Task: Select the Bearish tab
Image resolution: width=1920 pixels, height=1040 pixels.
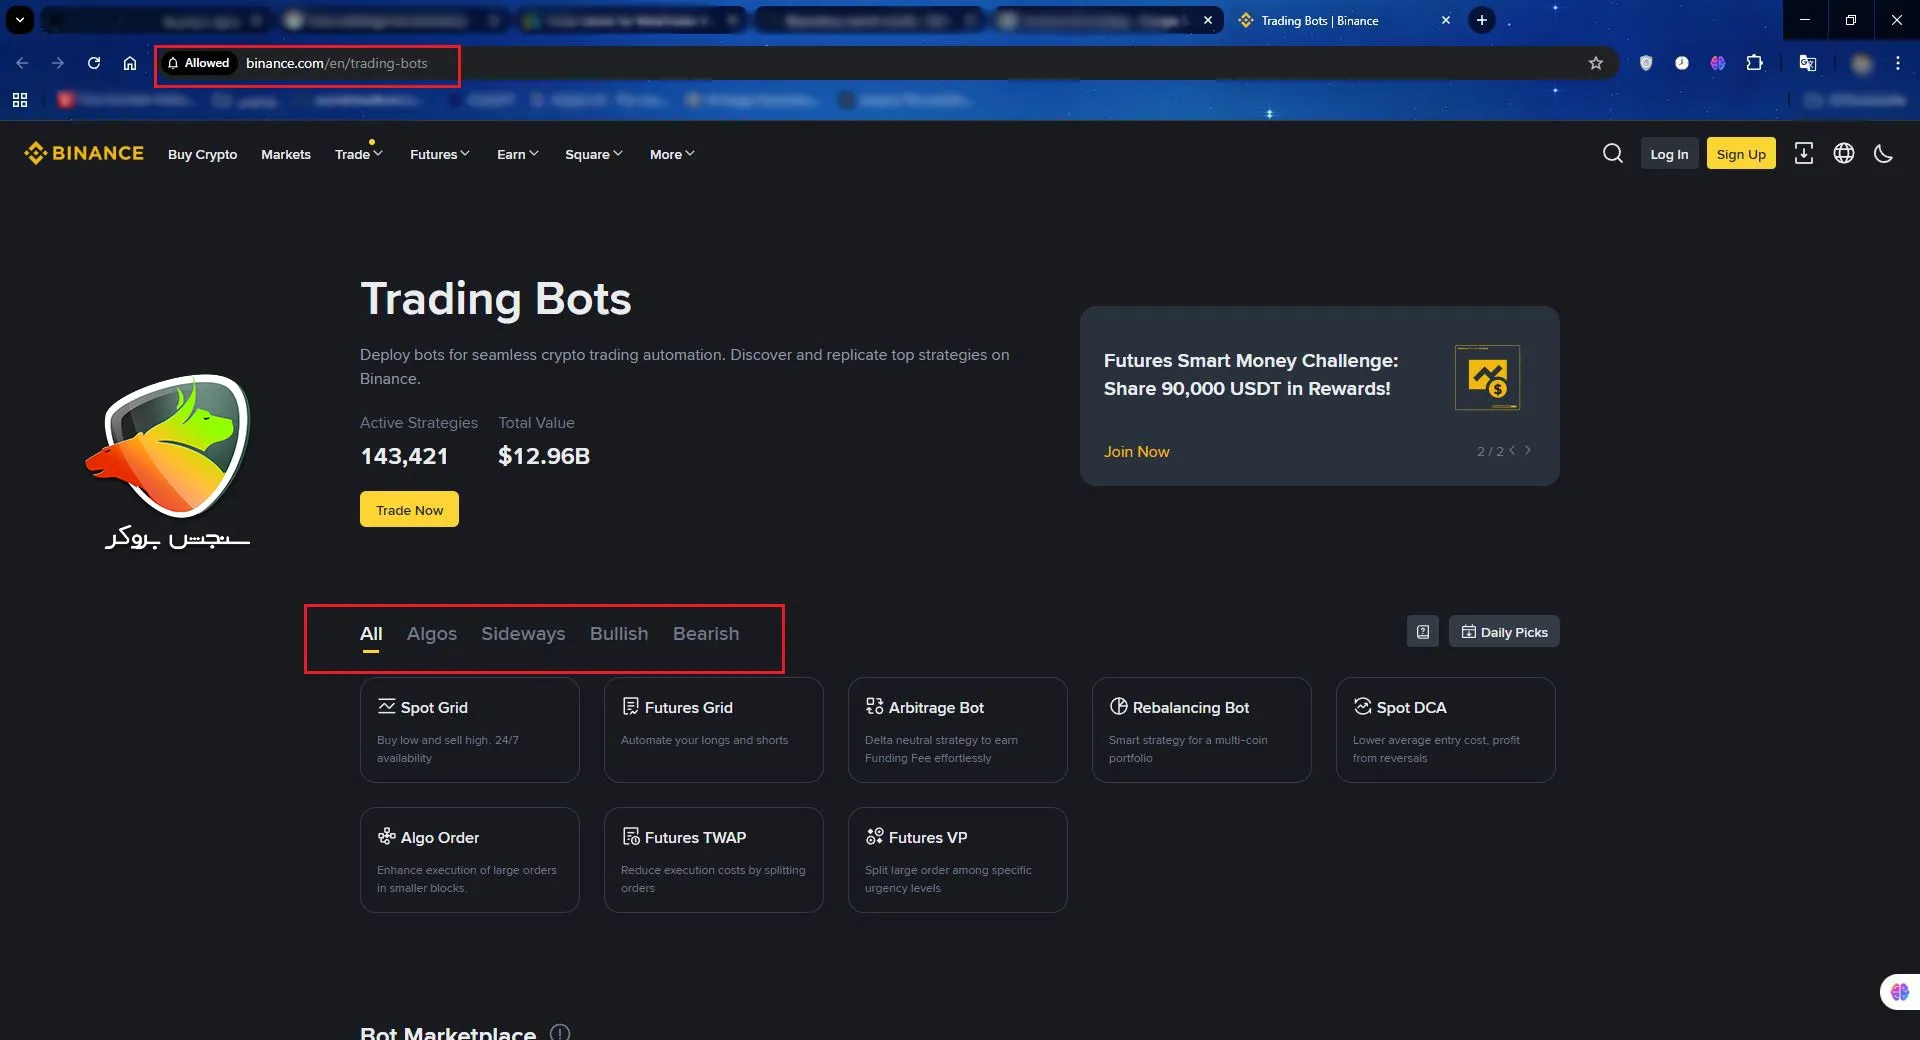Action: coord(706,634)
